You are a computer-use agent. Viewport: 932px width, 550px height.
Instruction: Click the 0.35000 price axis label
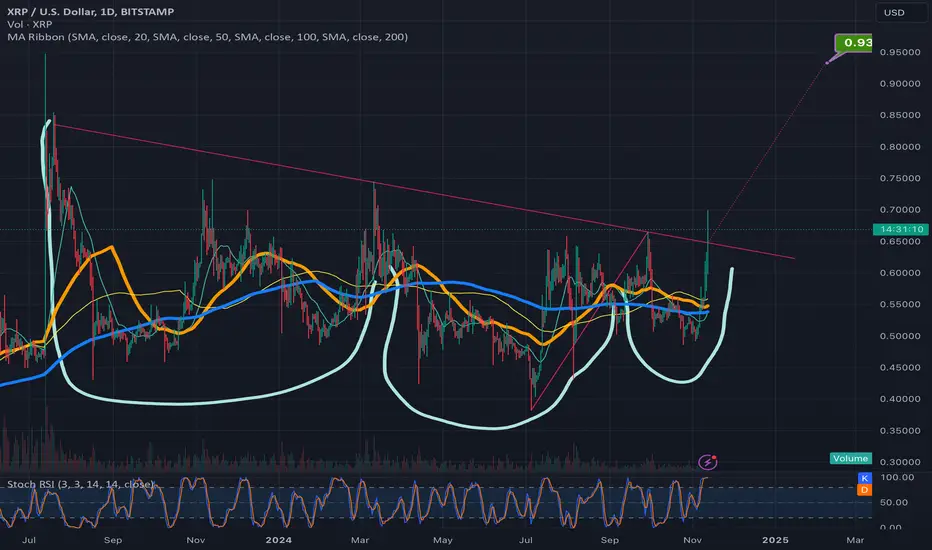[x=900, y=430]
